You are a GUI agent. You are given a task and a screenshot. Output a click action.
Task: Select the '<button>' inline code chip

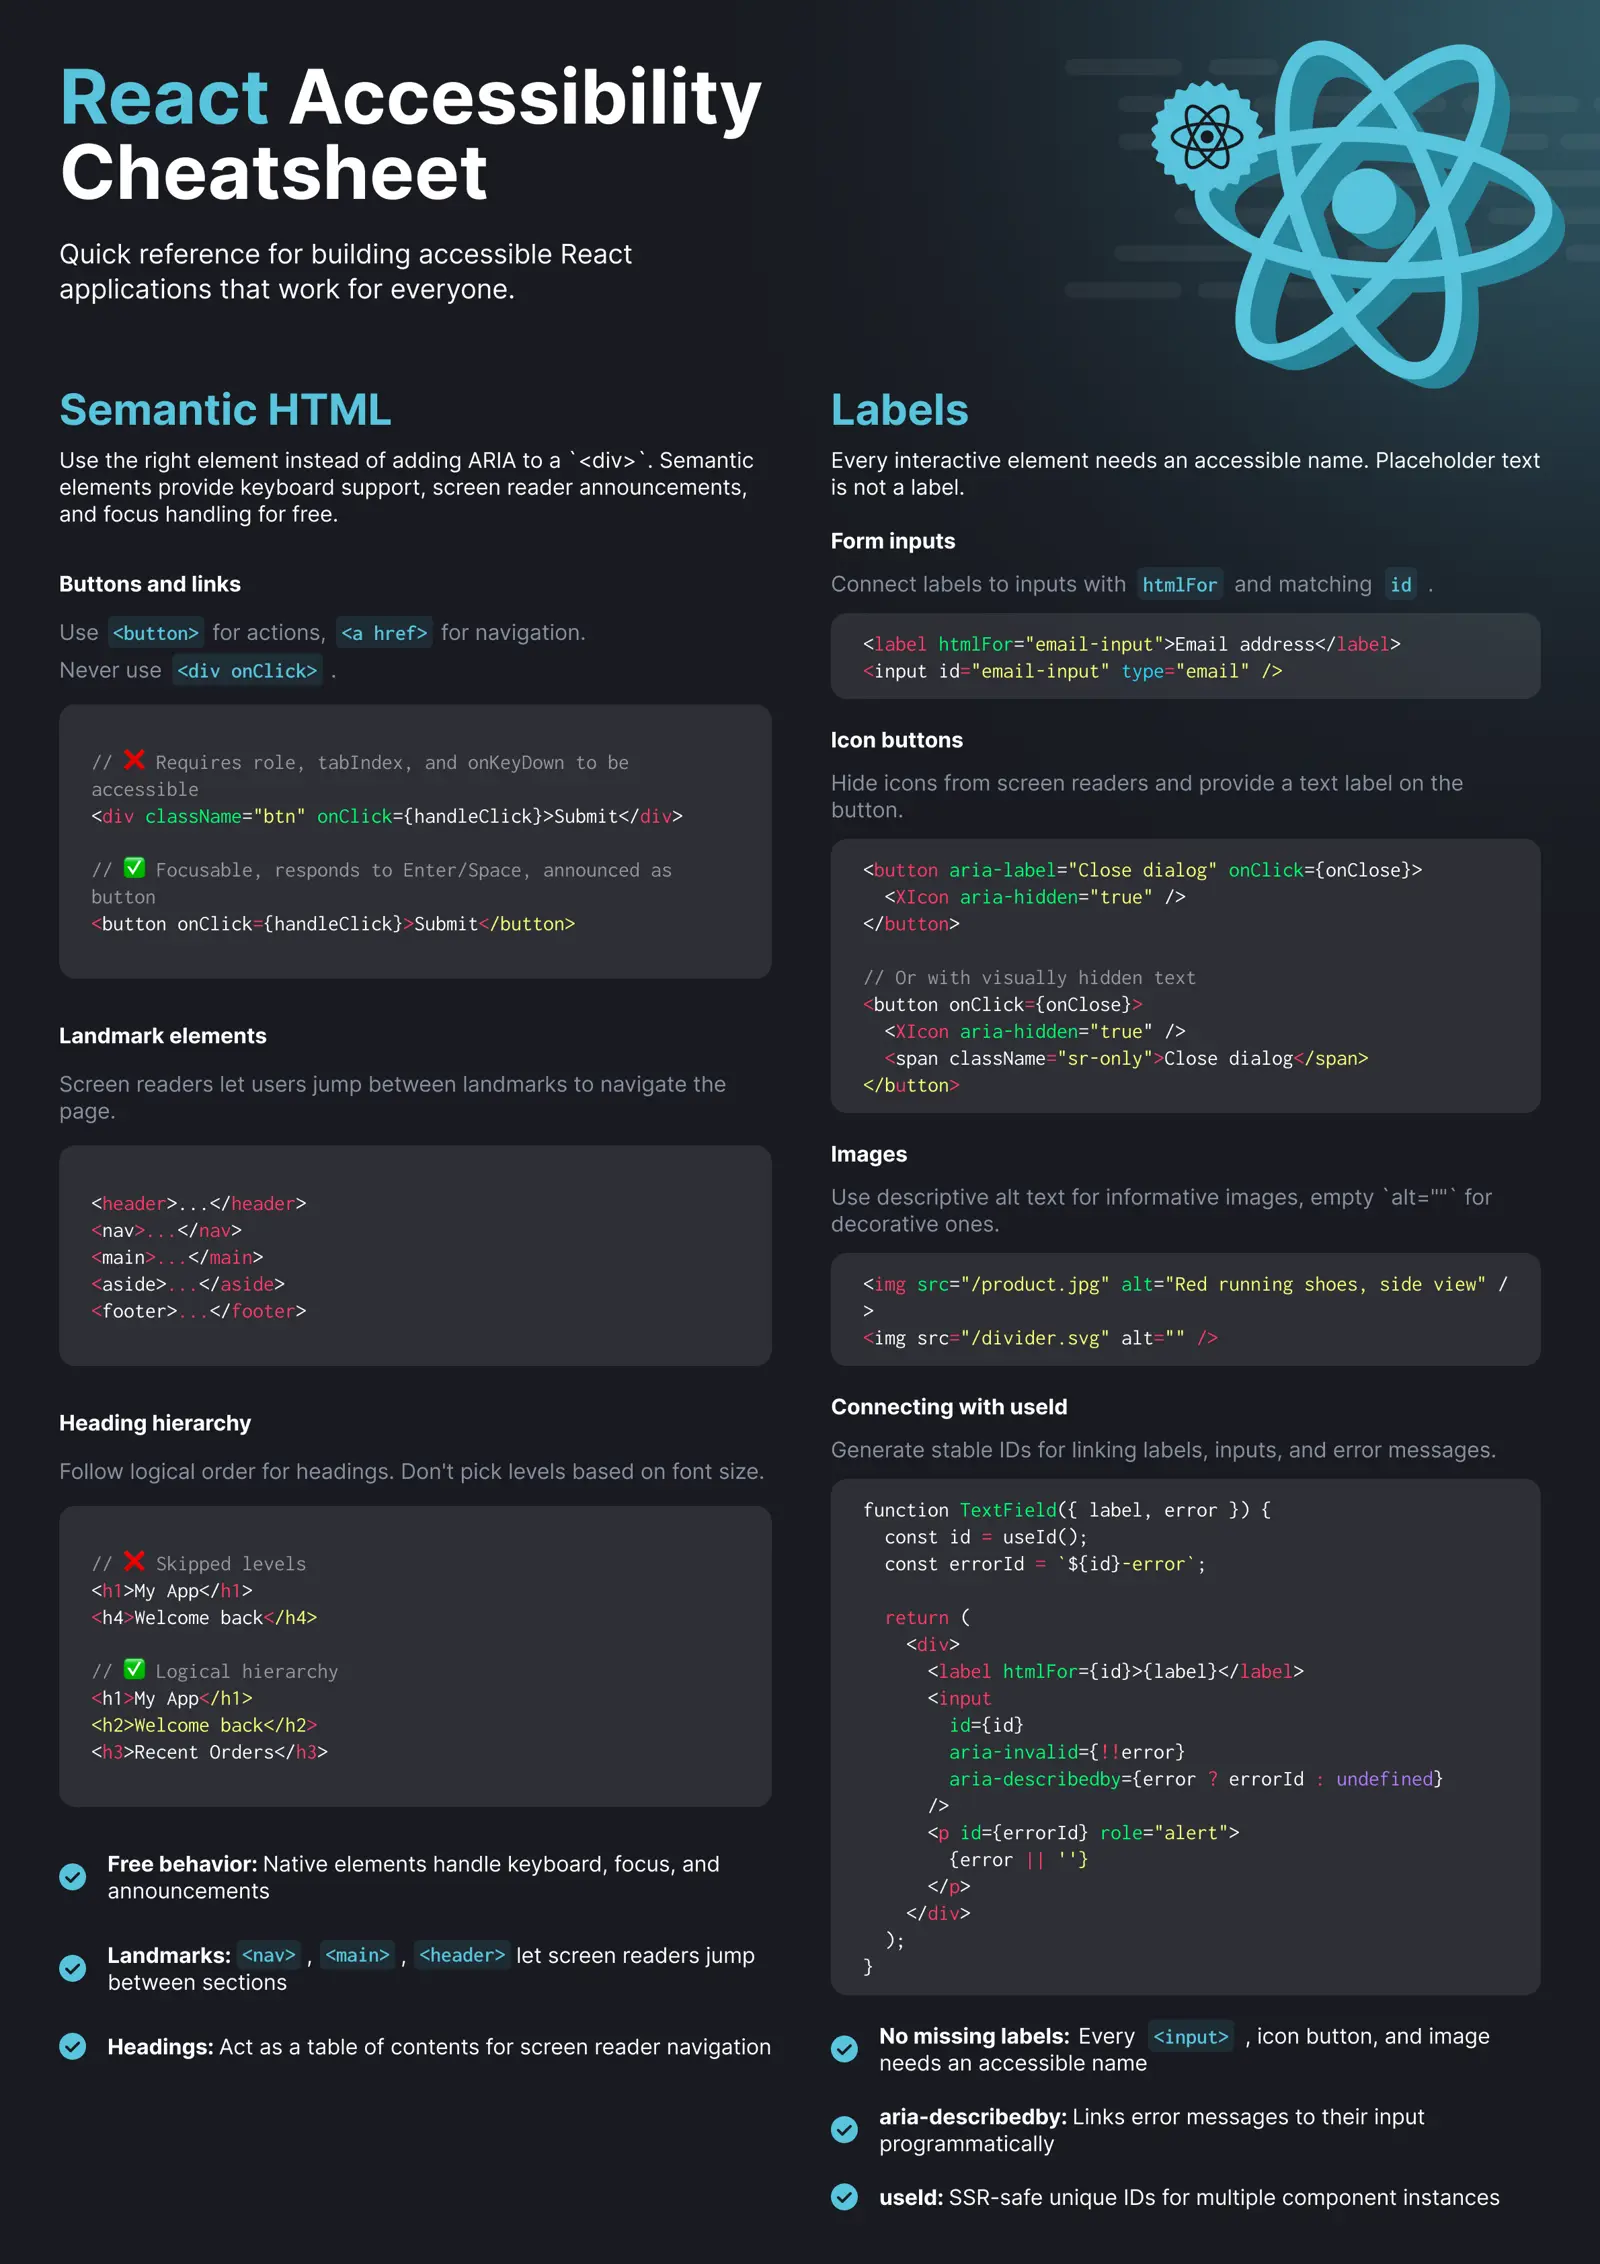coord(156,633)
